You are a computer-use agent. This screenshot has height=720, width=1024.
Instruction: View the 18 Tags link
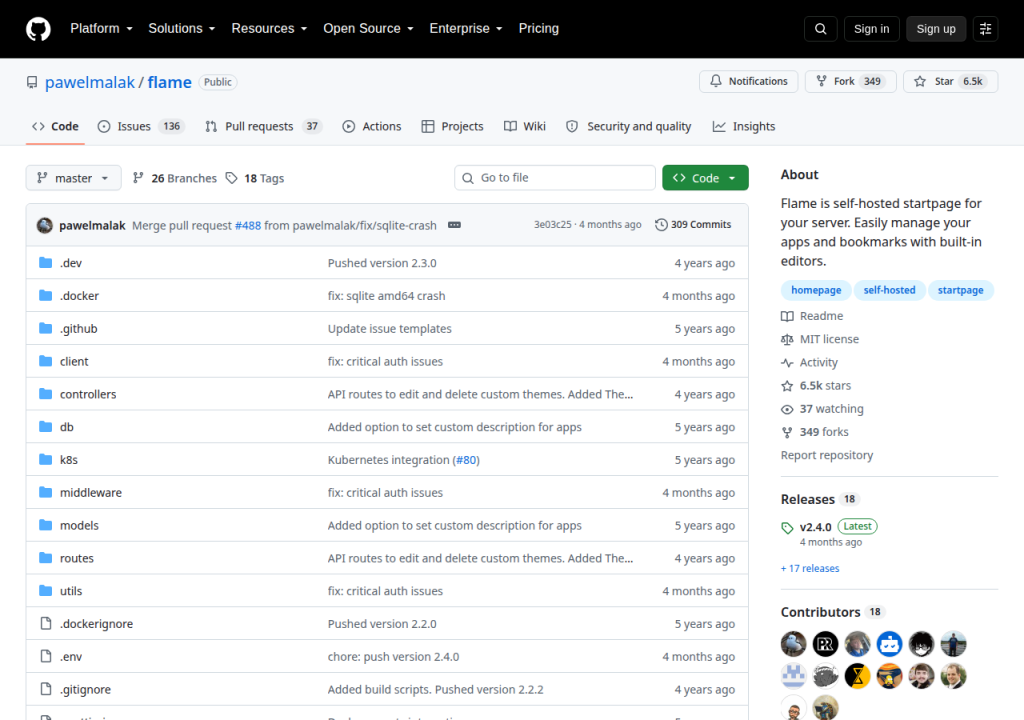click(255, 178)
